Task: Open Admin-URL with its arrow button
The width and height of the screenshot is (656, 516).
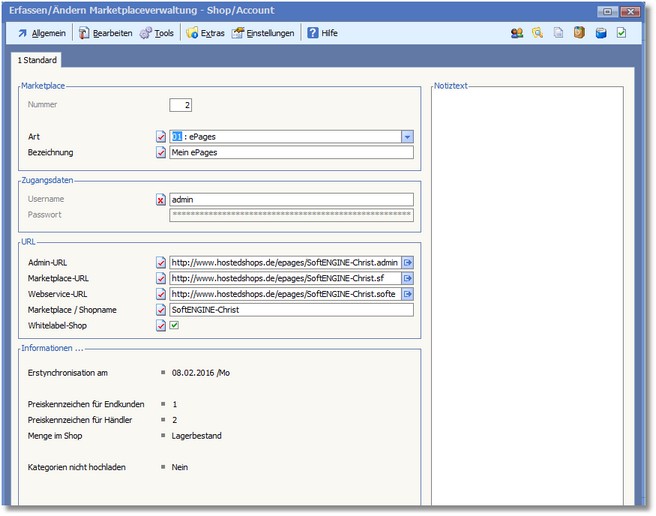Action: click(x=407, y=262)
